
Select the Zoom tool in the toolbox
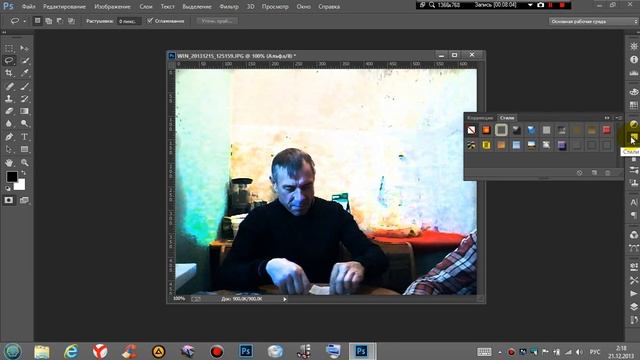click(24, 162)
